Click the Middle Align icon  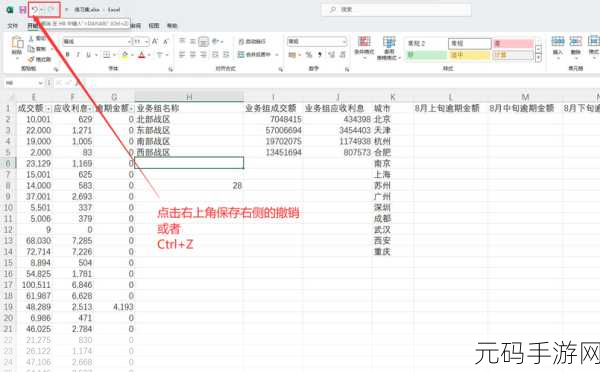(x=193, y=41)
